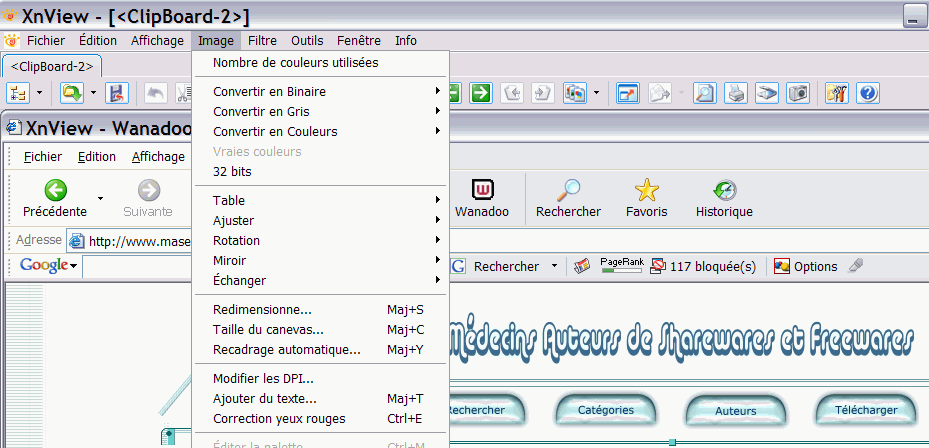
Task: Click the Scanner acquire icon
Action: (x=767, y=93)
